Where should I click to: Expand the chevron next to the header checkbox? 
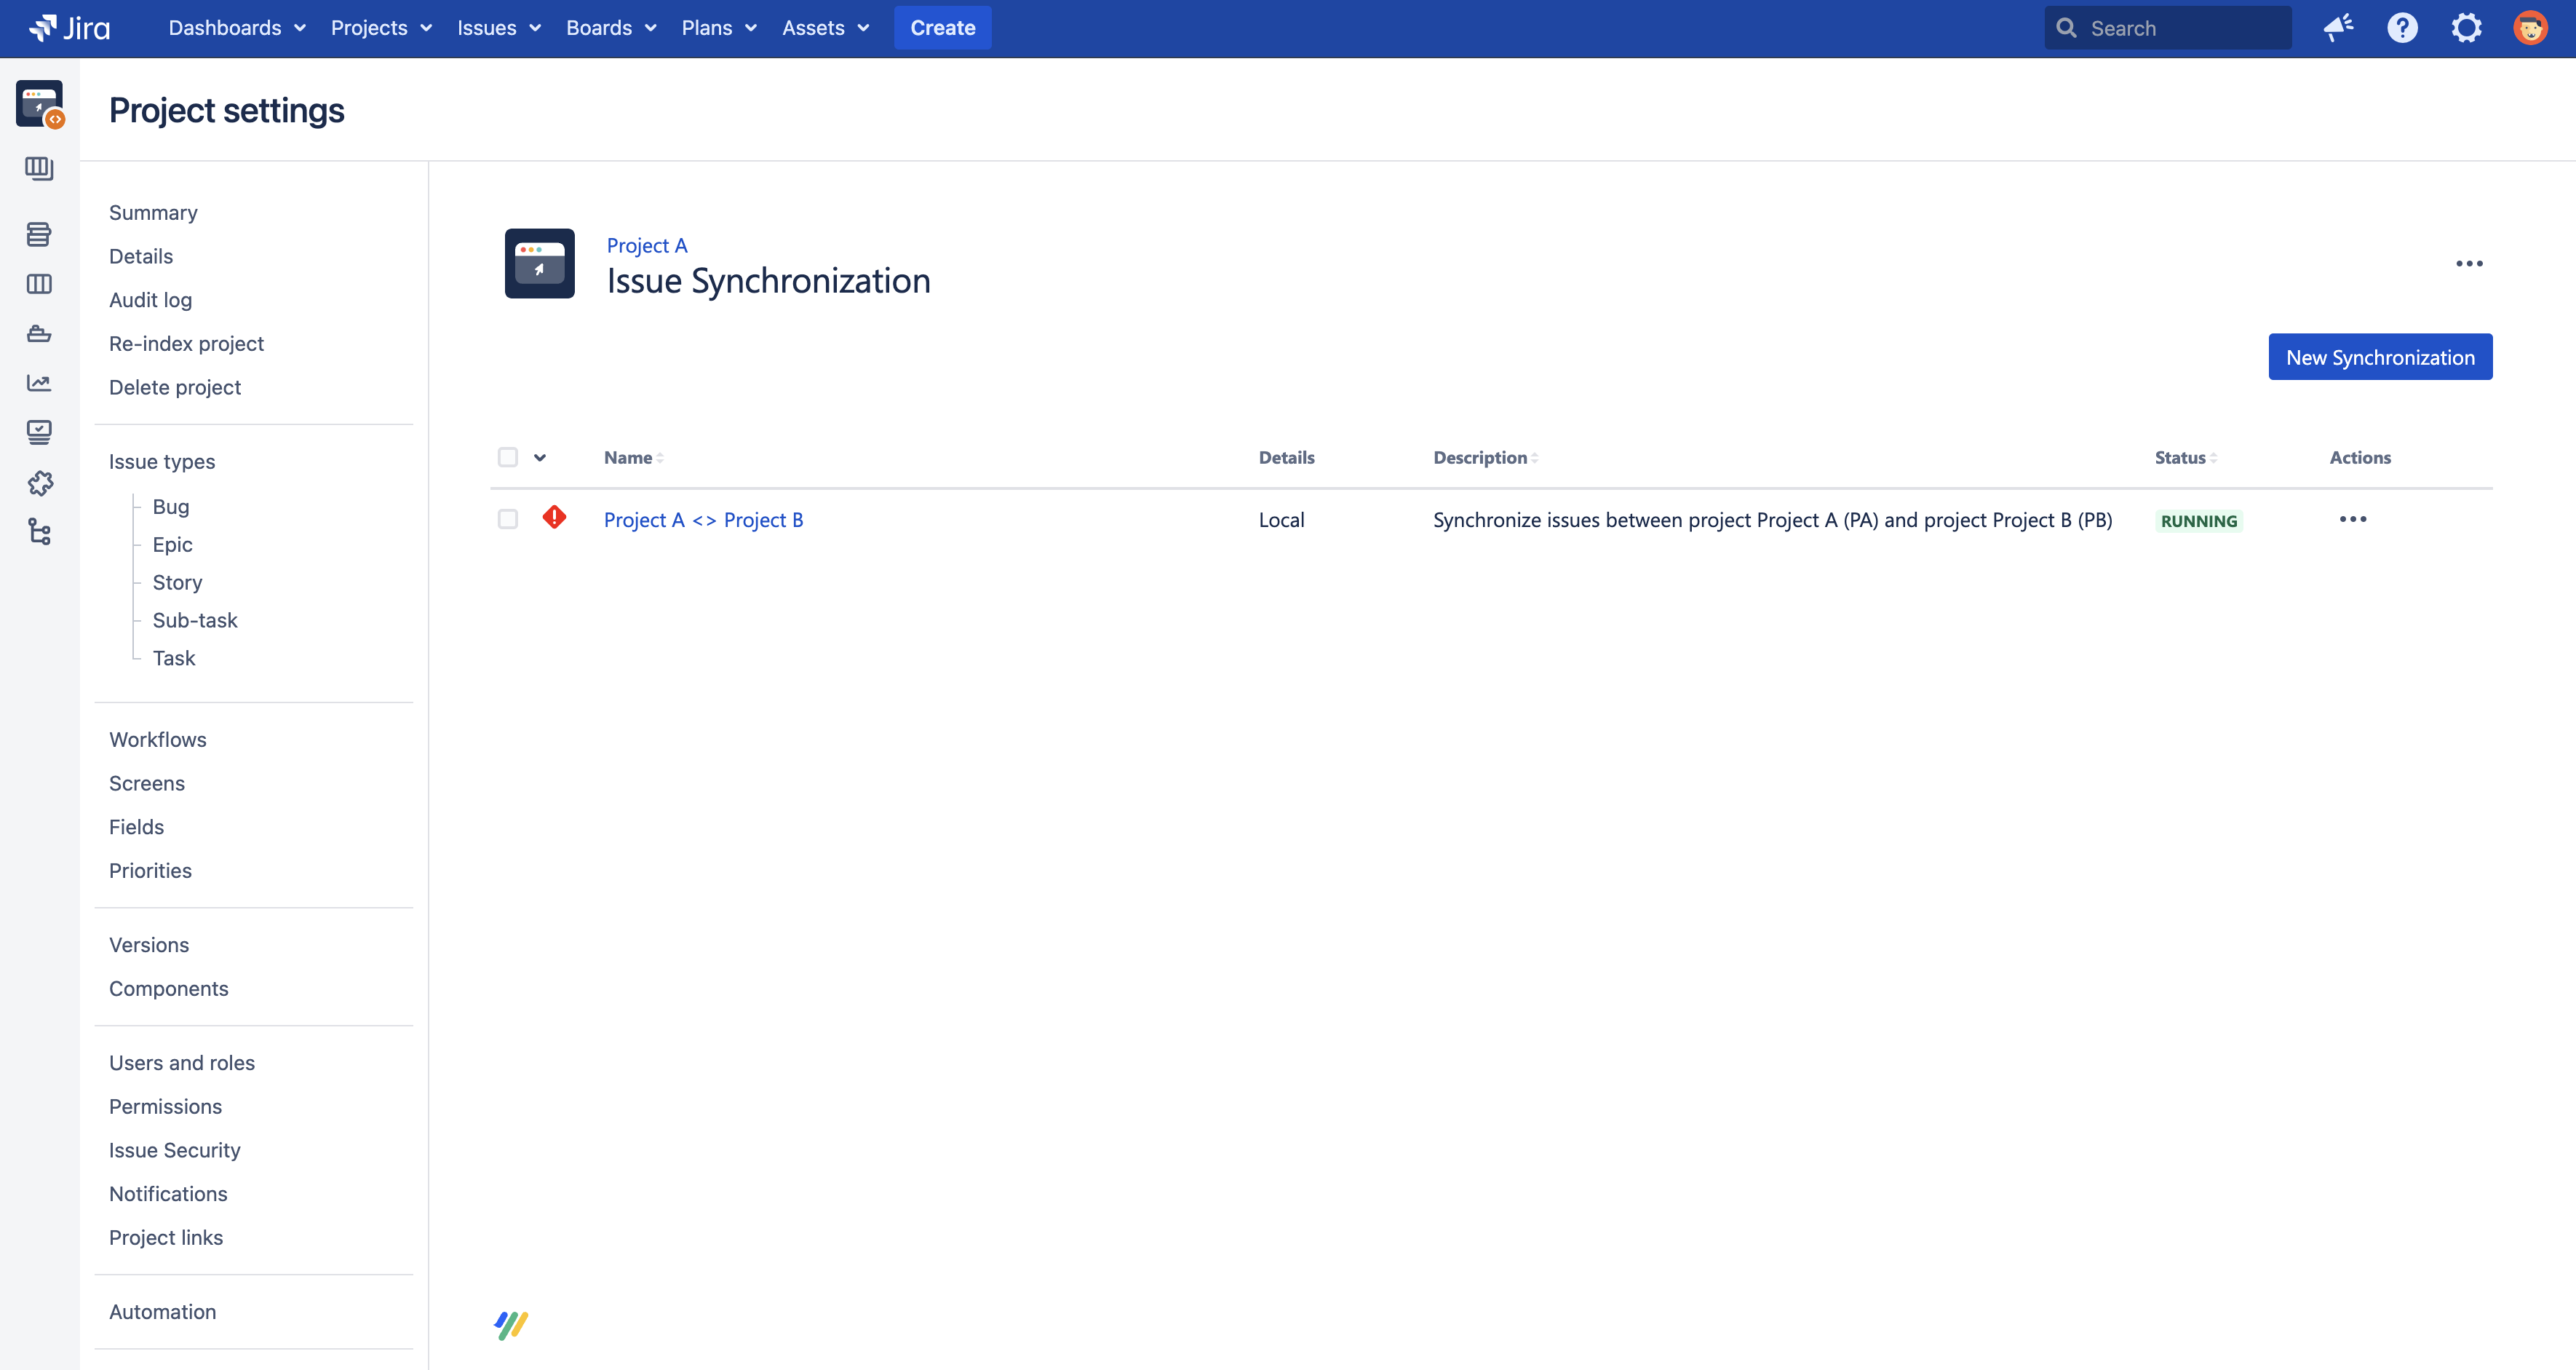point(541,457)
